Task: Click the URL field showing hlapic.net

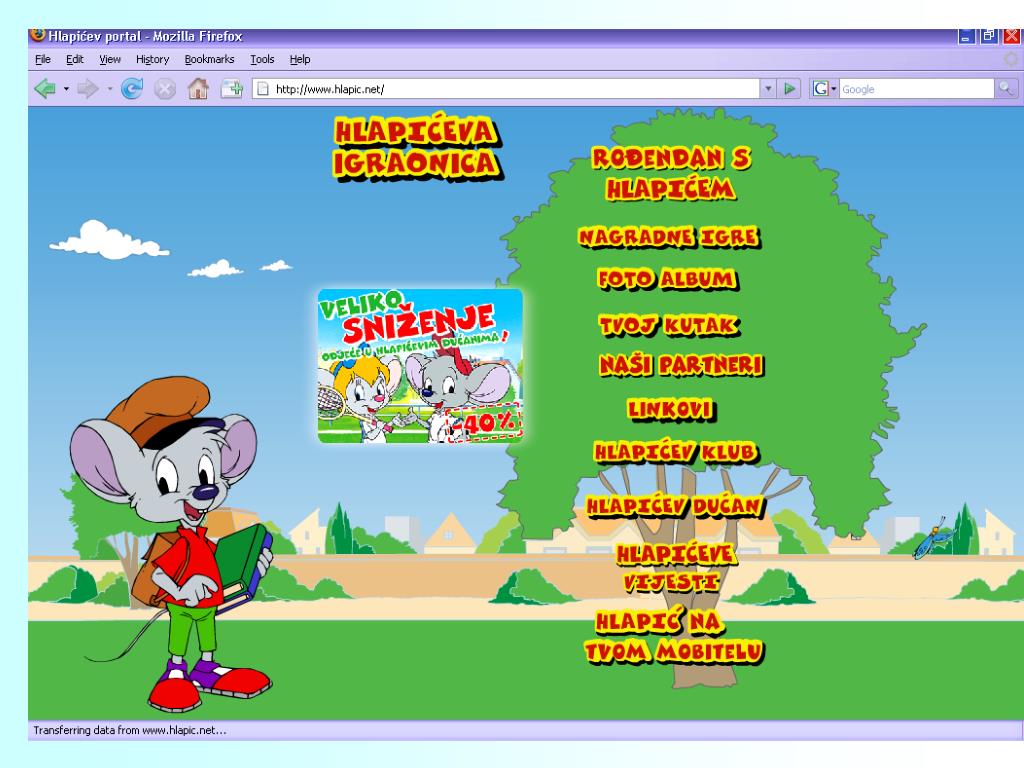Action: point(506,89)
